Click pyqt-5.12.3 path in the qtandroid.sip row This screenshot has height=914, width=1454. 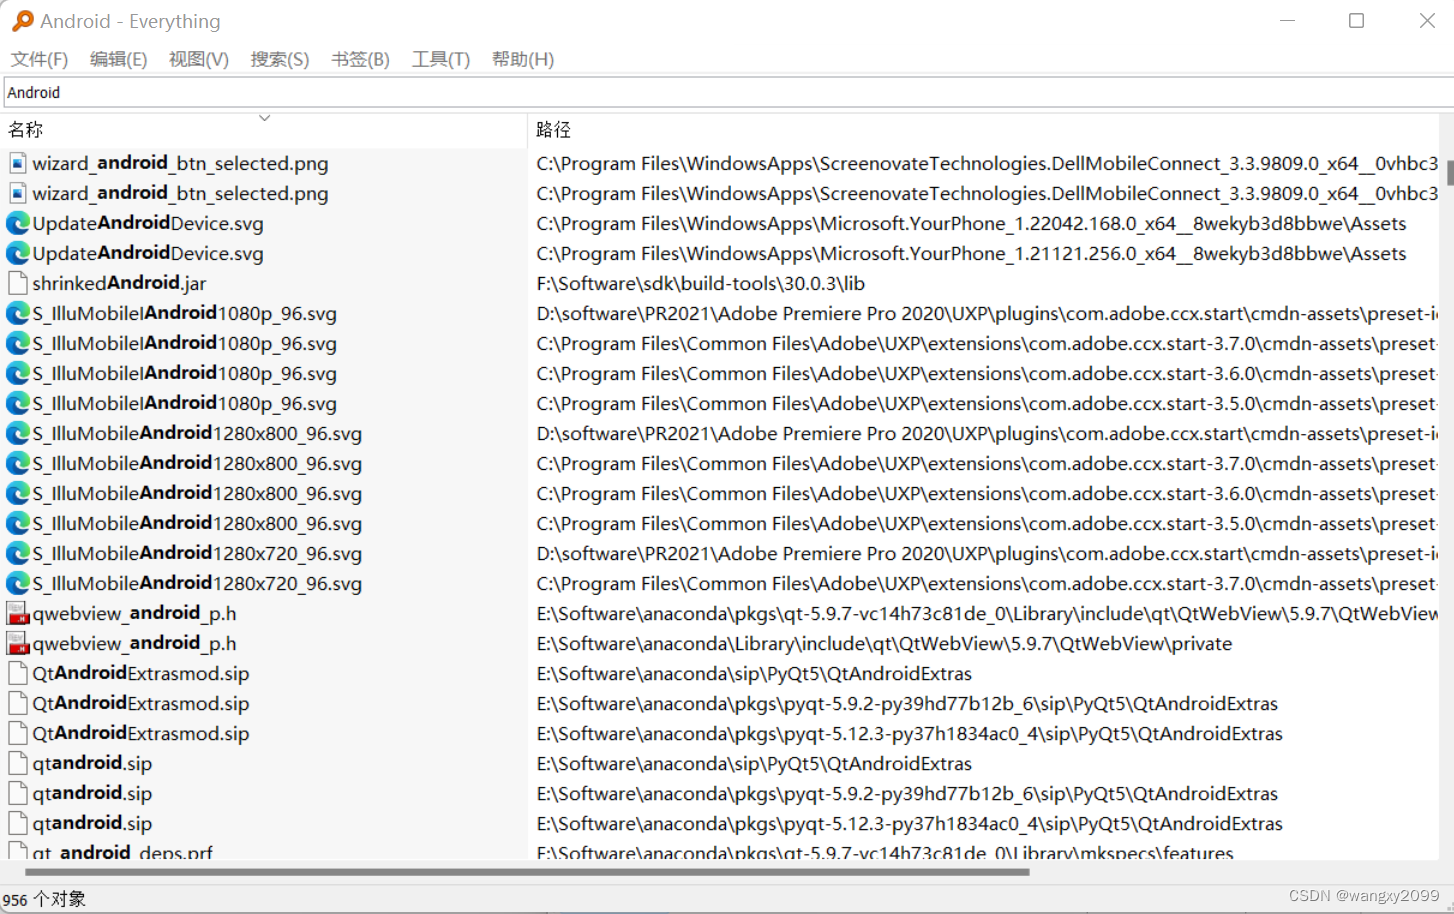point(909,823)
